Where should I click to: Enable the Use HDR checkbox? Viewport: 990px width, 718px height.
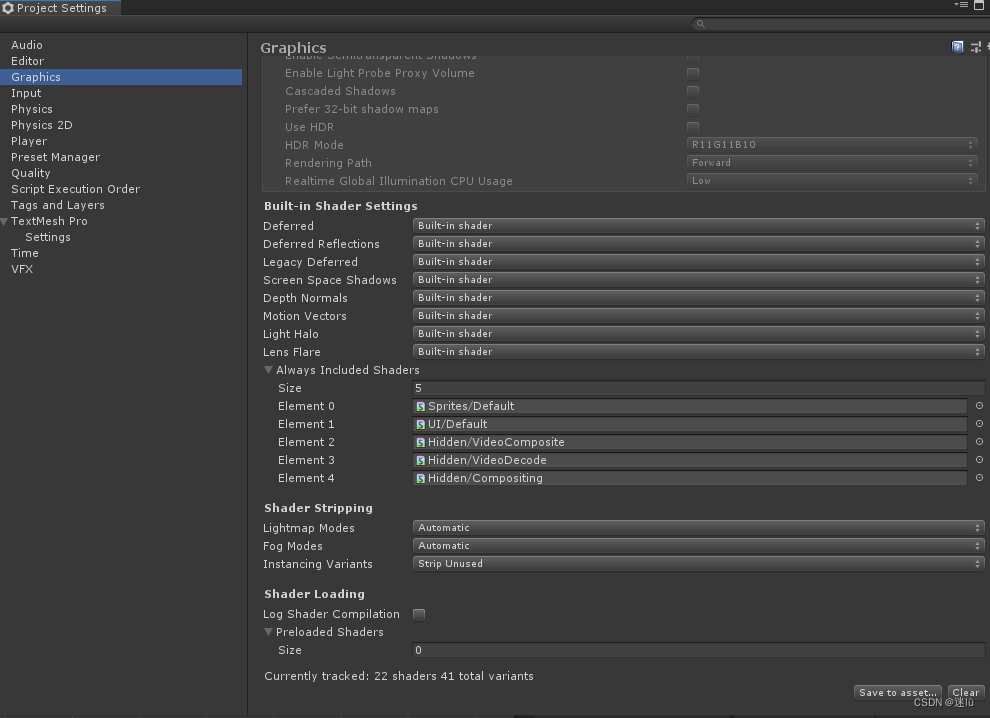pos(693,127)
